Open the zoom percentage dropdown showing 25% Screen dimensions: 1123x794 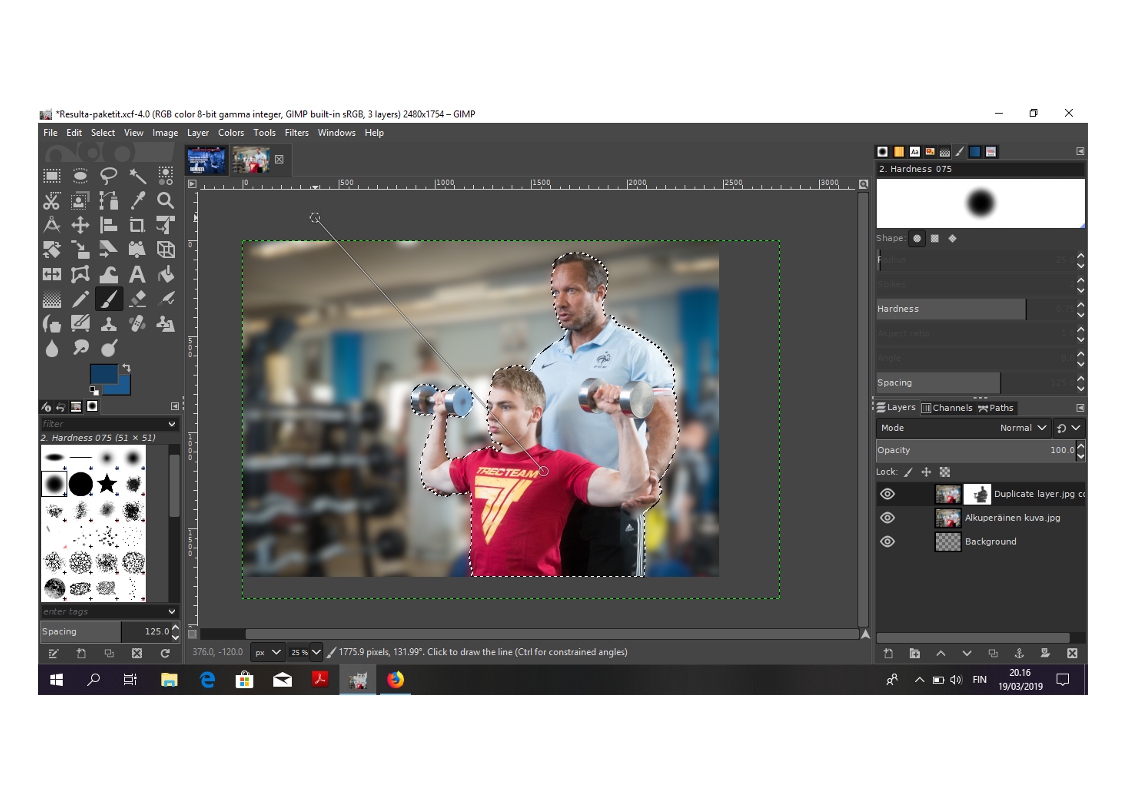click(x=306, y=652)
